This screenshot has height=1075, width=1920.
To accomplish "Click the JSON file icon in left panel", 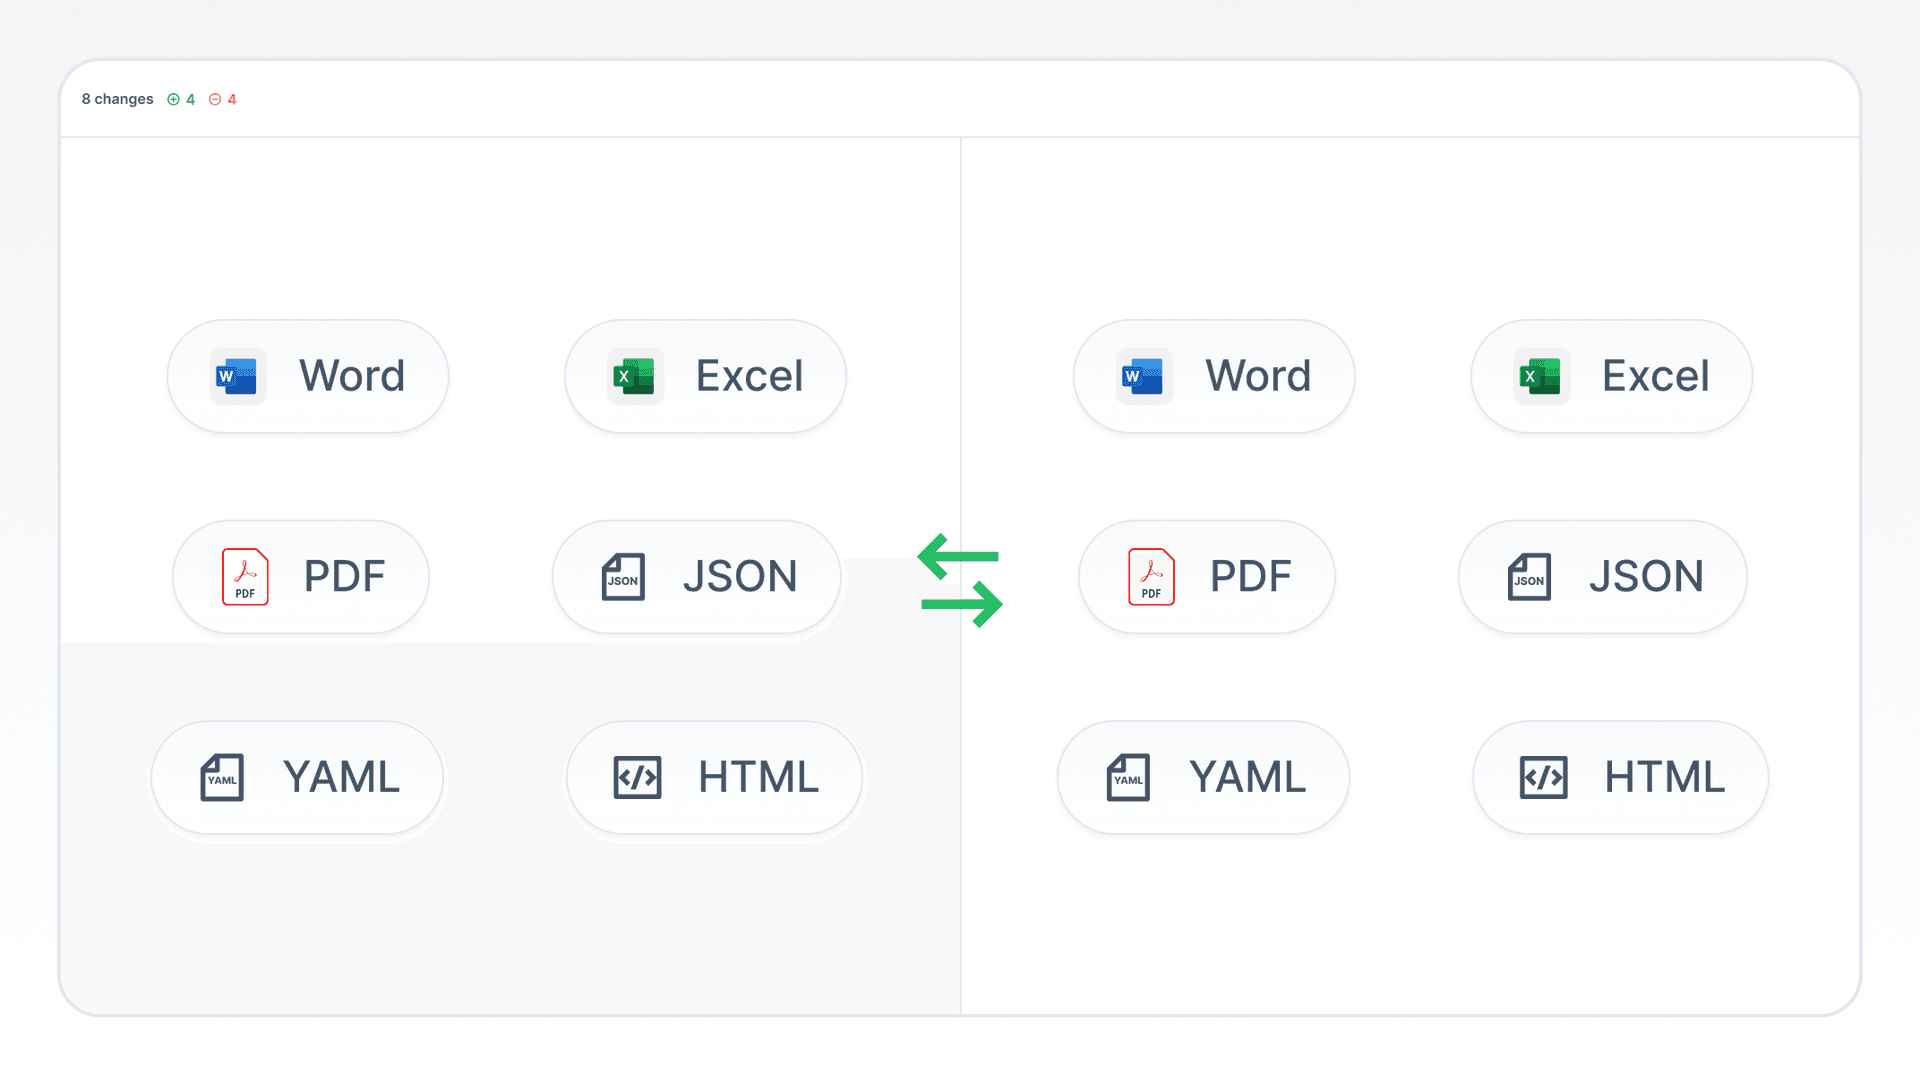I will [x=623, y=577].
